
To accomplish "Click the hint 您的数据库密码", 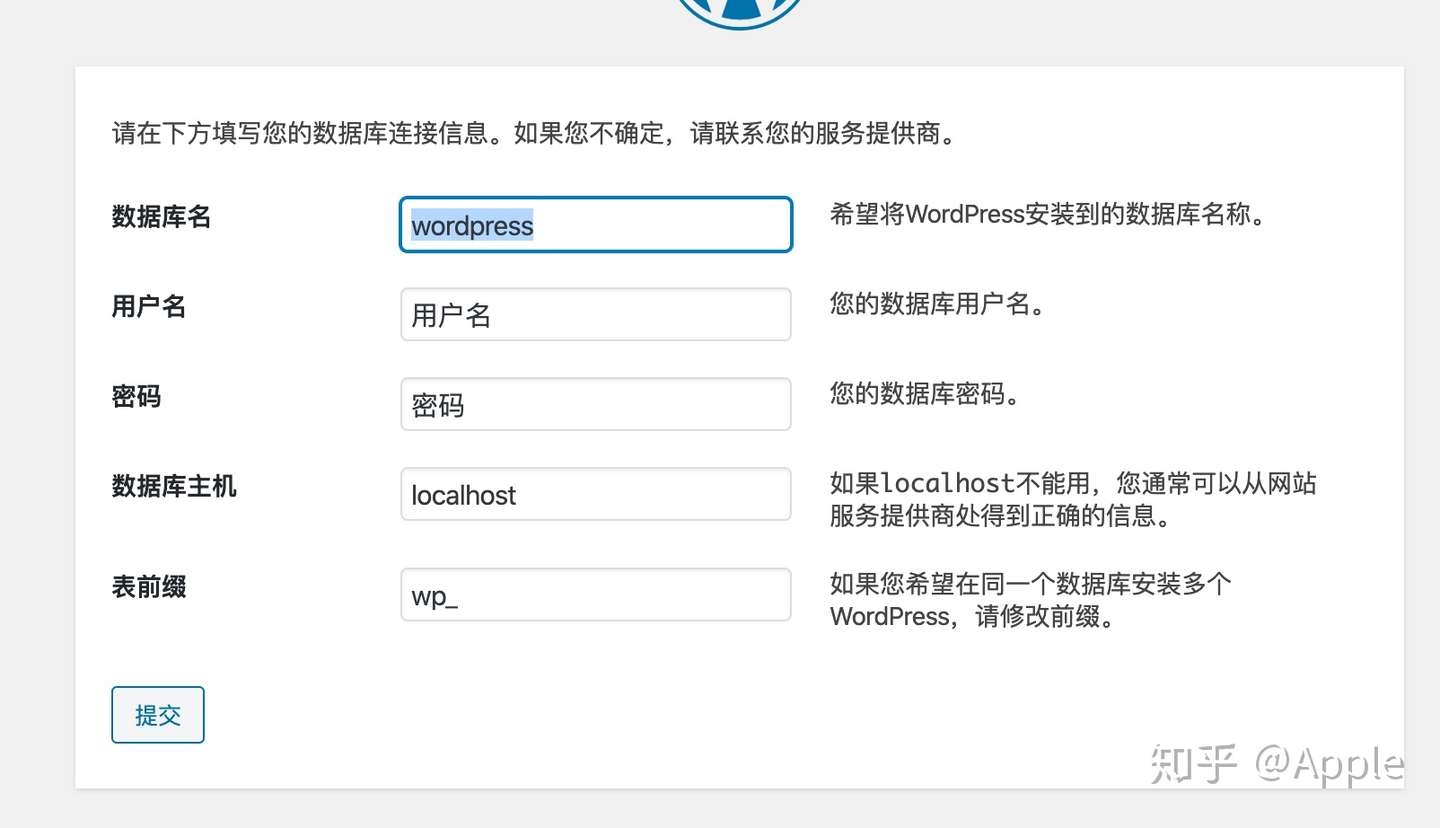I will (925, 394).
